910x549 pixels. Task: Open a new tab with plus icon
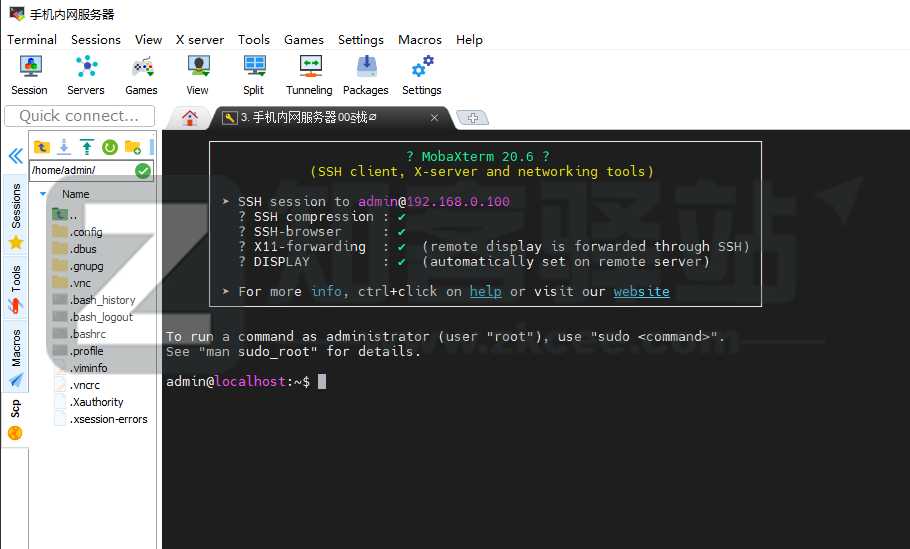[x=473, y=118]
